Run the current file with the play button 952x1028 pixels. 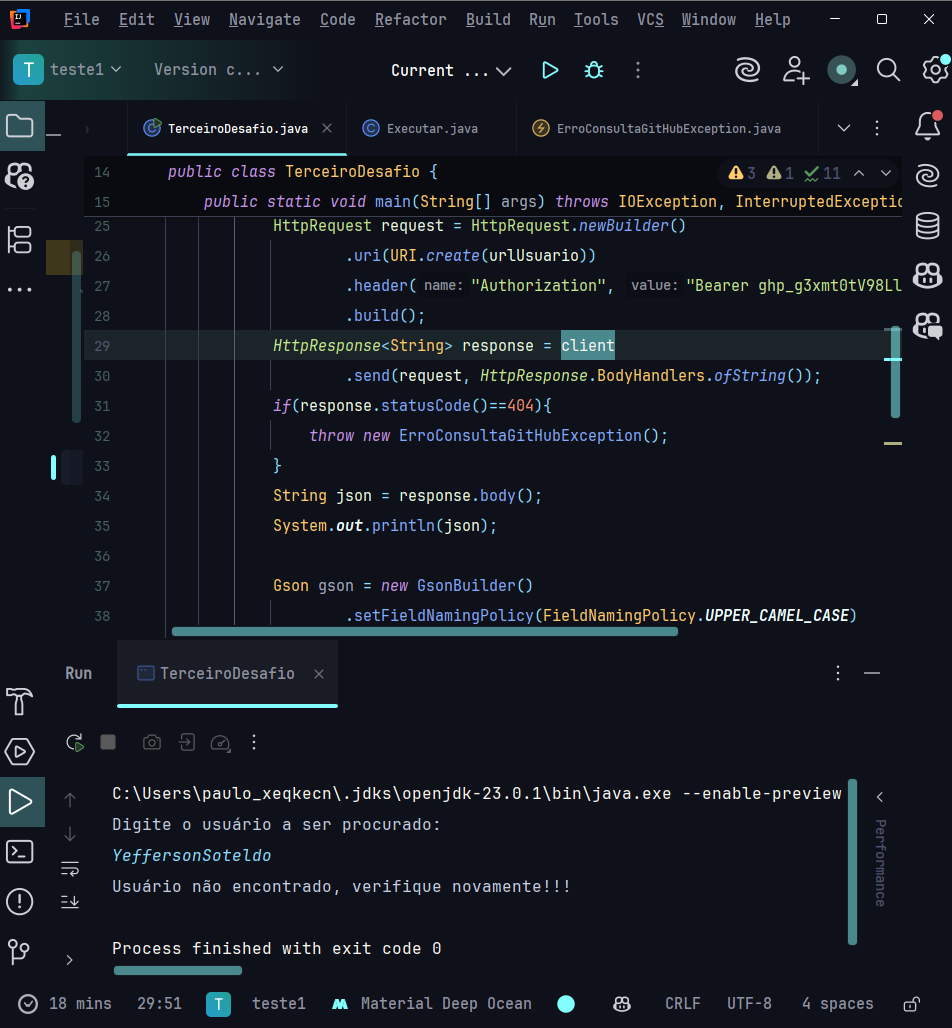point(550,70)
